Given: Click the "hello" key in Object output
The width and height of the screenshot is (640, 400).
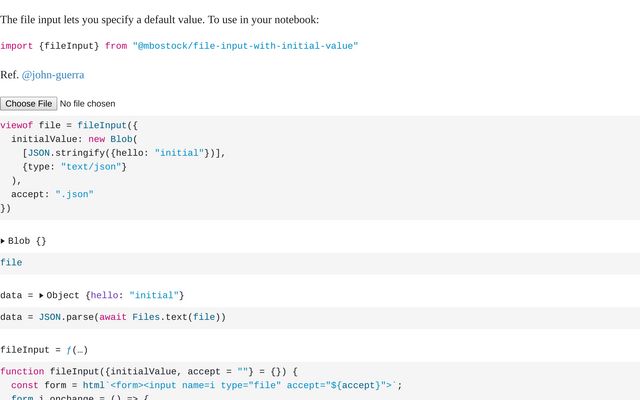Looking at the screenshot, I should coord(105,296).
